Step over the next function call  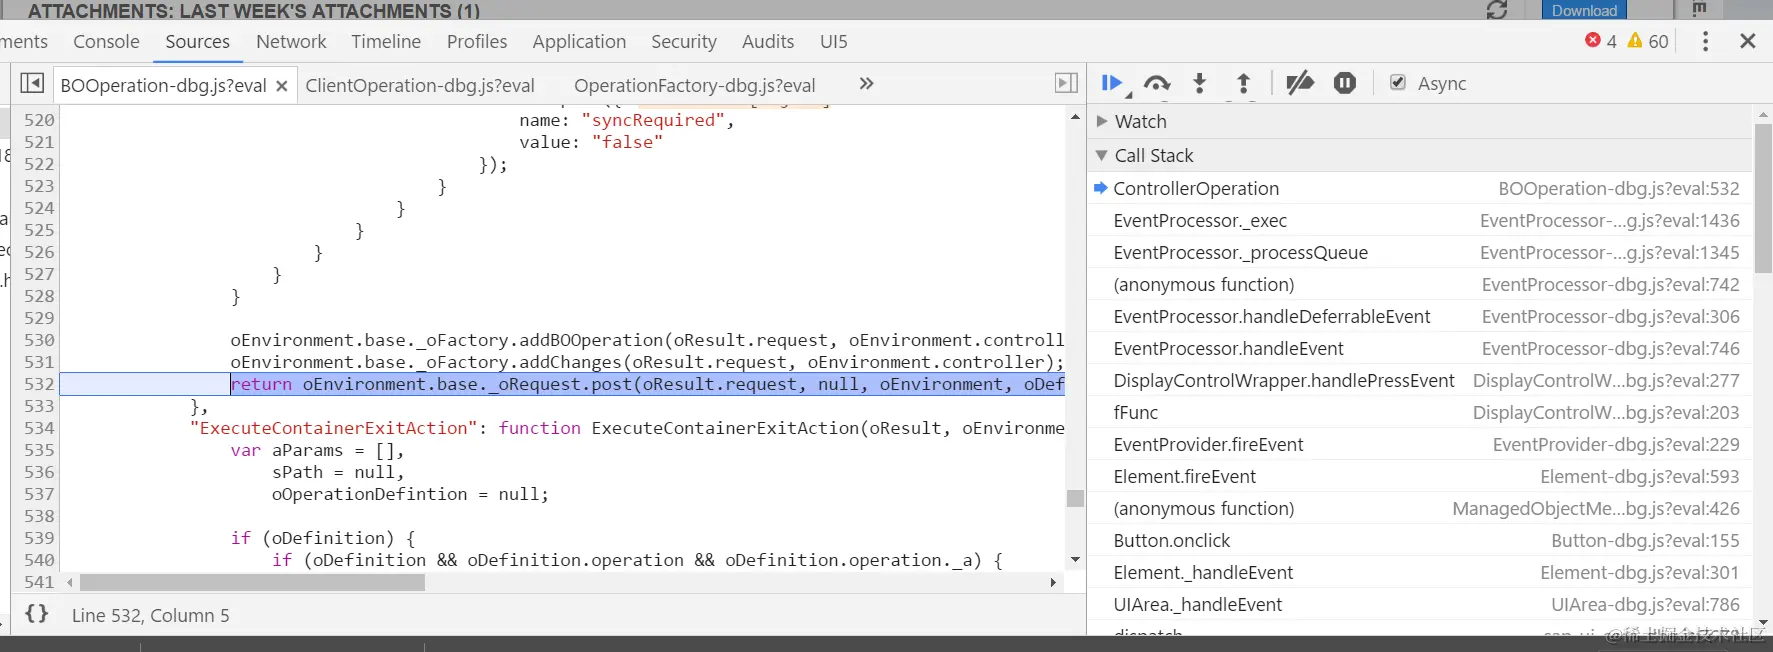pyautogui.click(x=1157, y=84)
